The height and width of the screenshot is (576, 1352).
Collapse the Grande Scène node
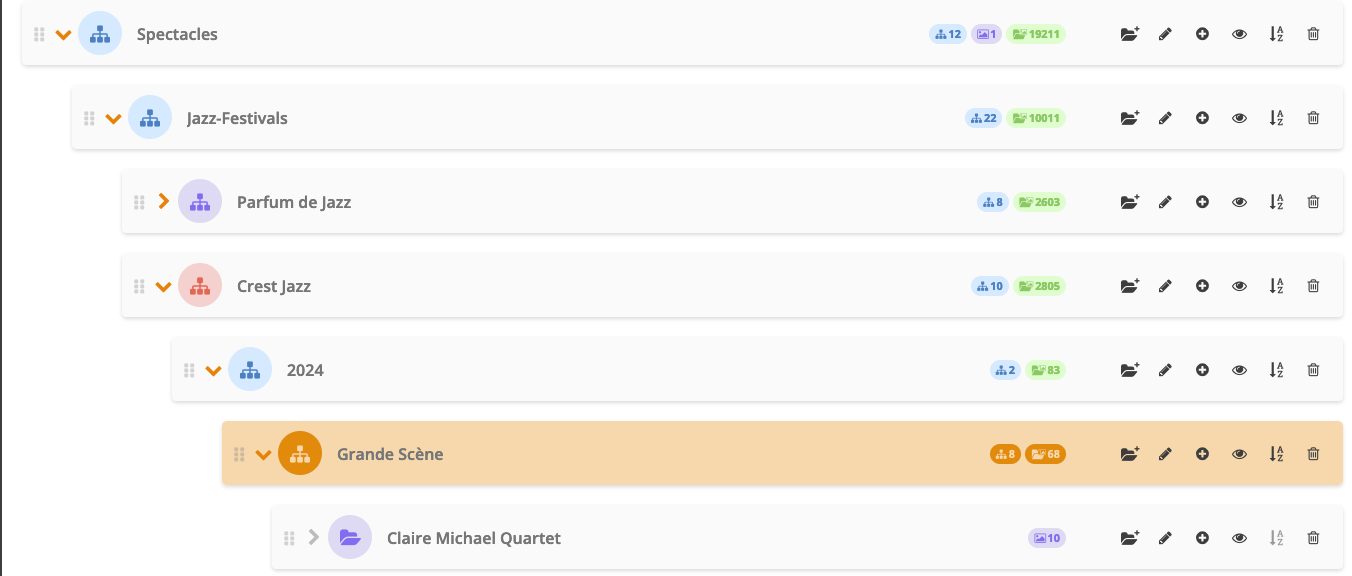(x=263, y=455)
